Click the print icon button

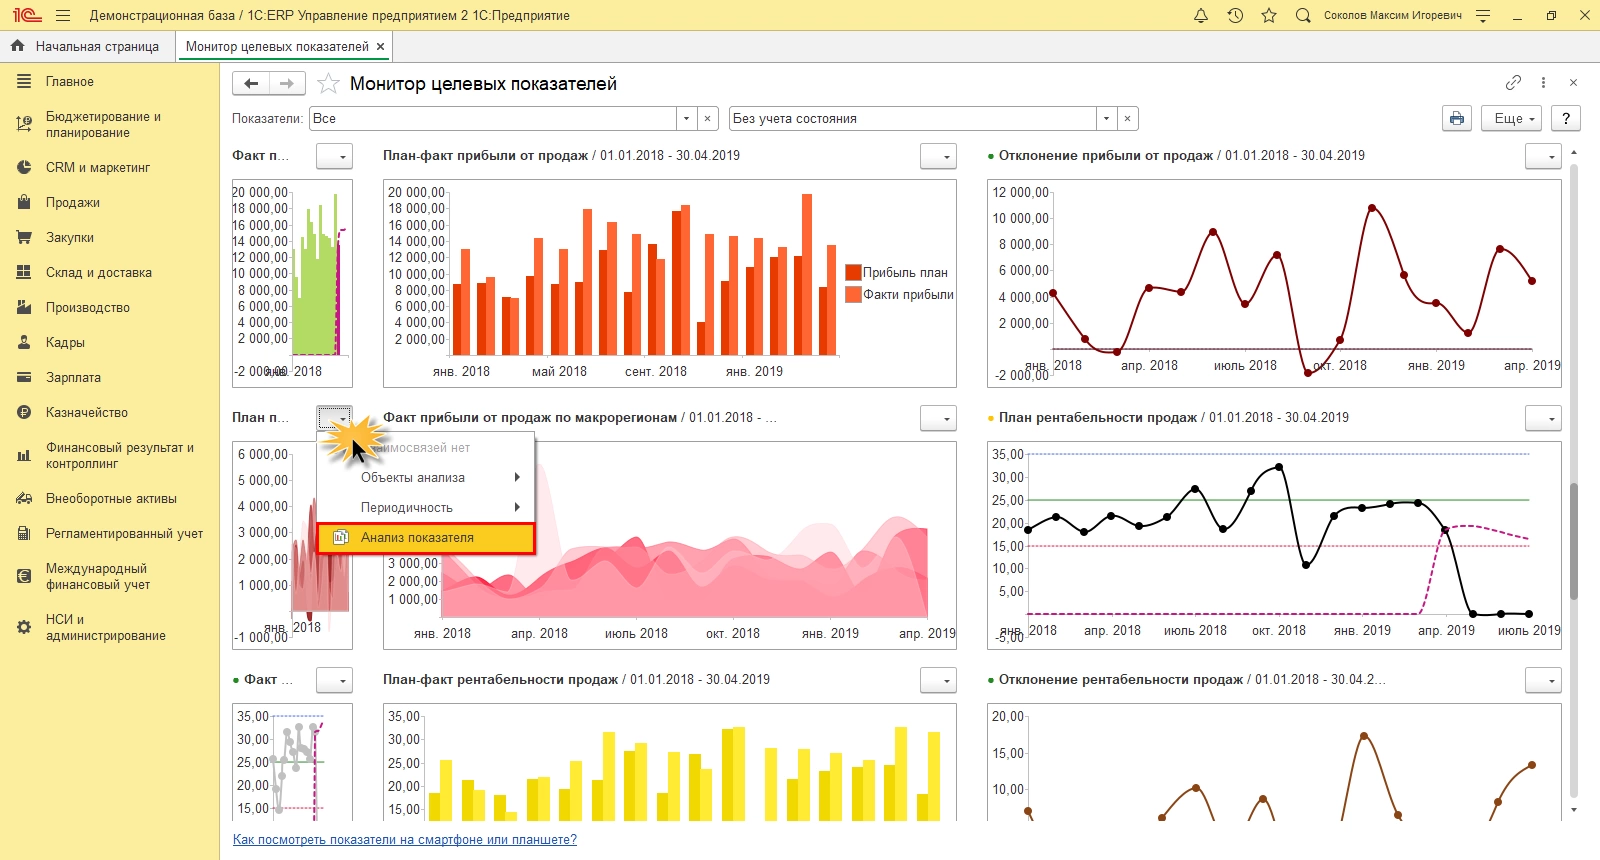(x=1457, y=118)
